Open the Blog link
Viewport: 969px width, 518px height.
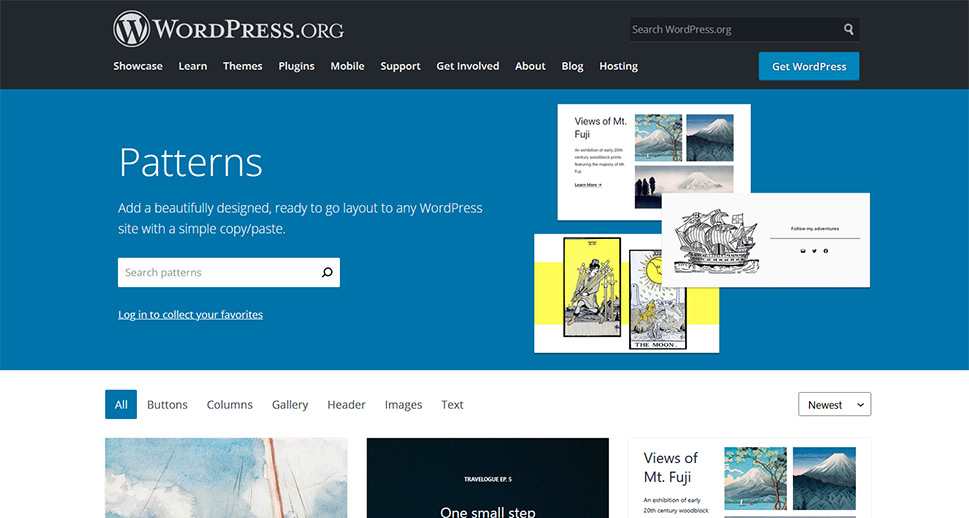pyautogui.click(x=572, y=66)
